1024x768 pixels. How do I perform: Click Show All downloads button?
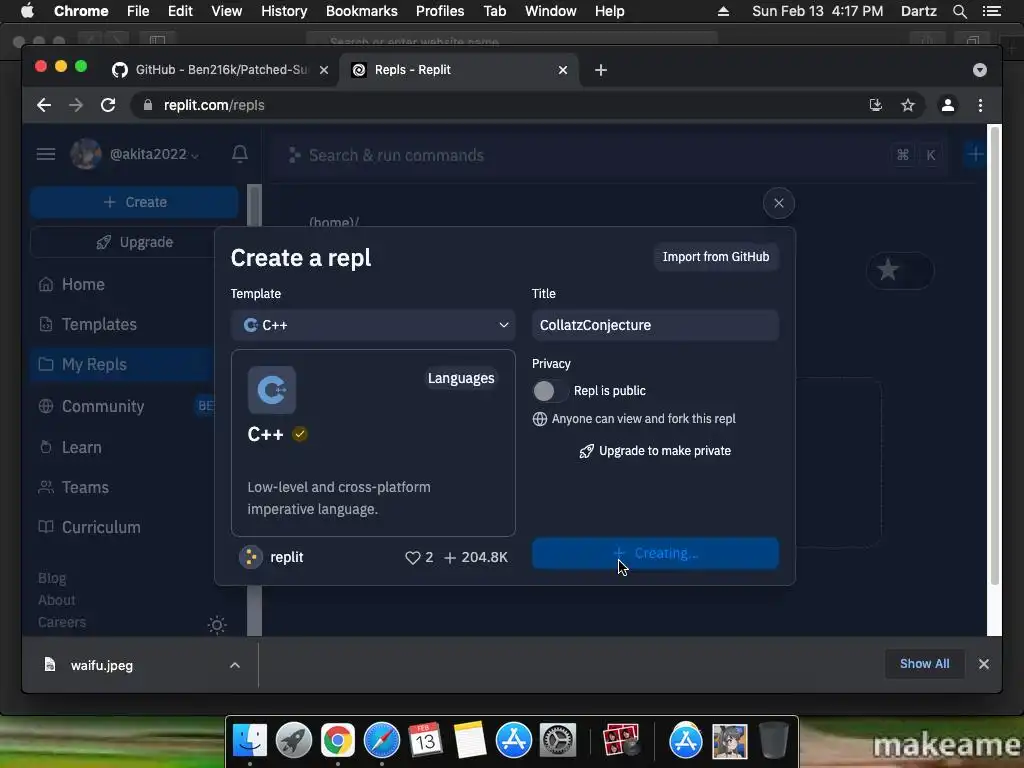pos(924,664)
